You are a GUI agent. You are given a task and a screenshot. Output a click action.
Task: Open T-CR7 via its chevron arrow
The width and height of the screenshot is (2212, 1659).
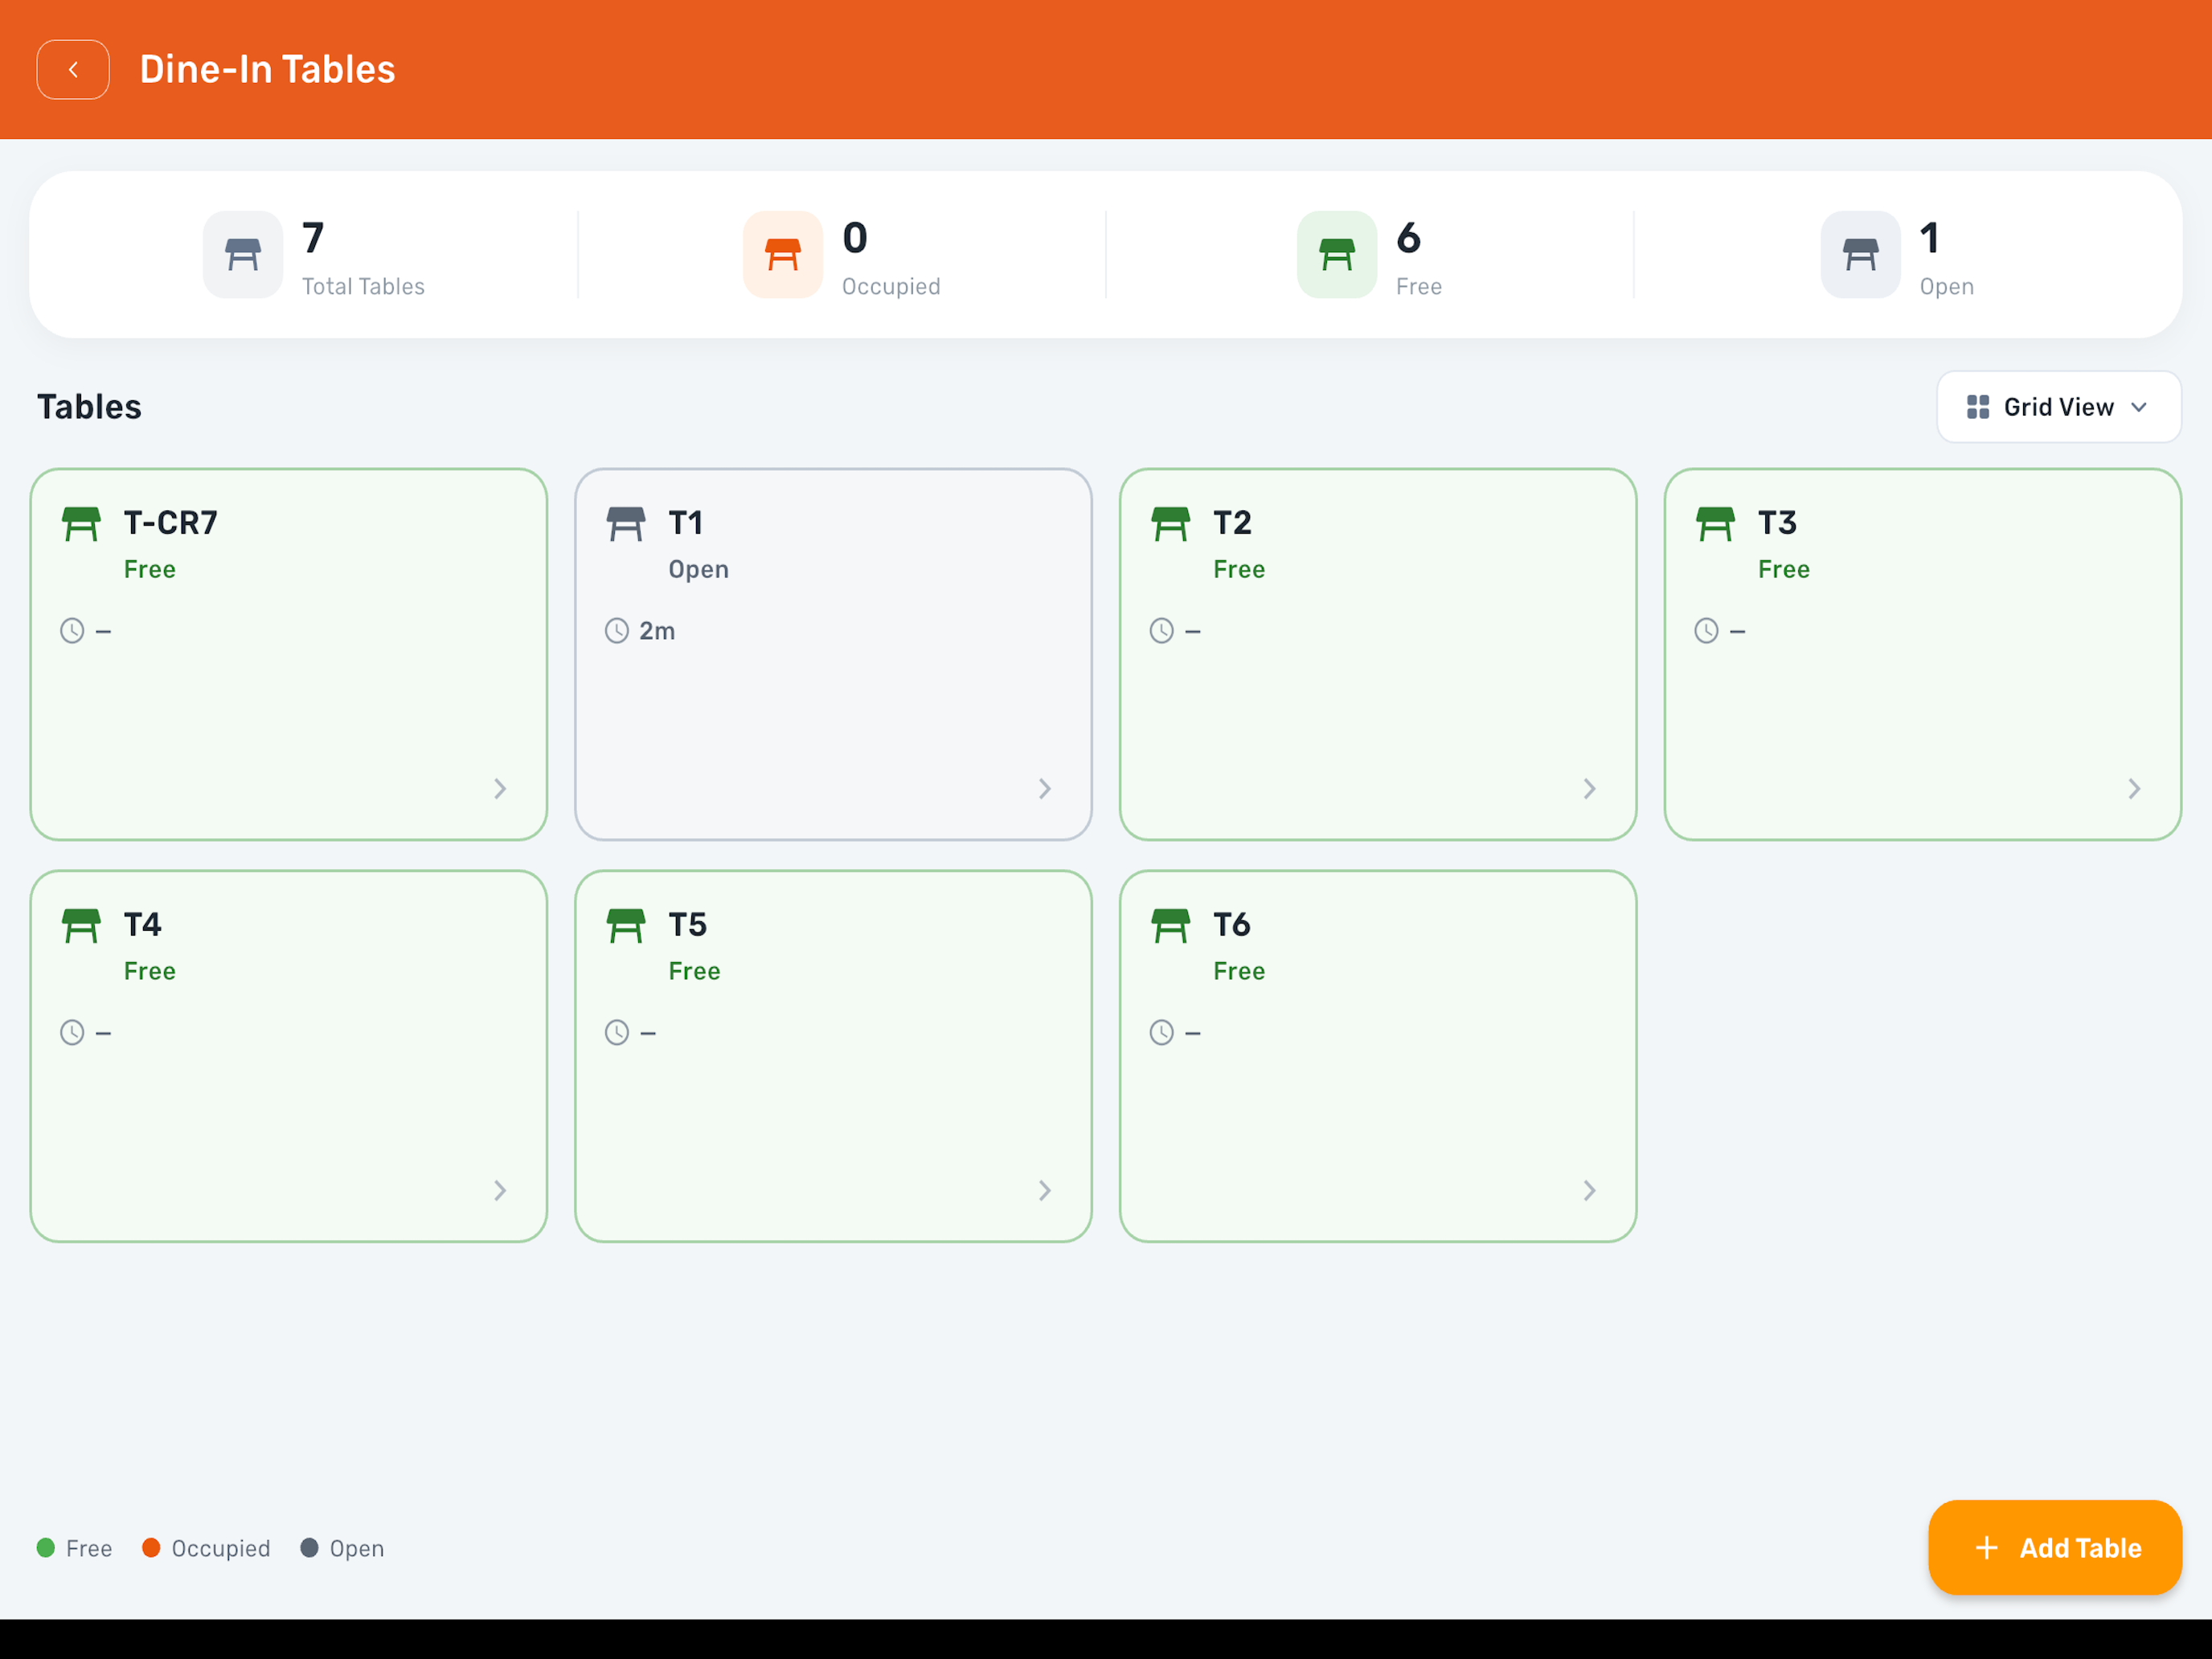[x=500, y=789]
